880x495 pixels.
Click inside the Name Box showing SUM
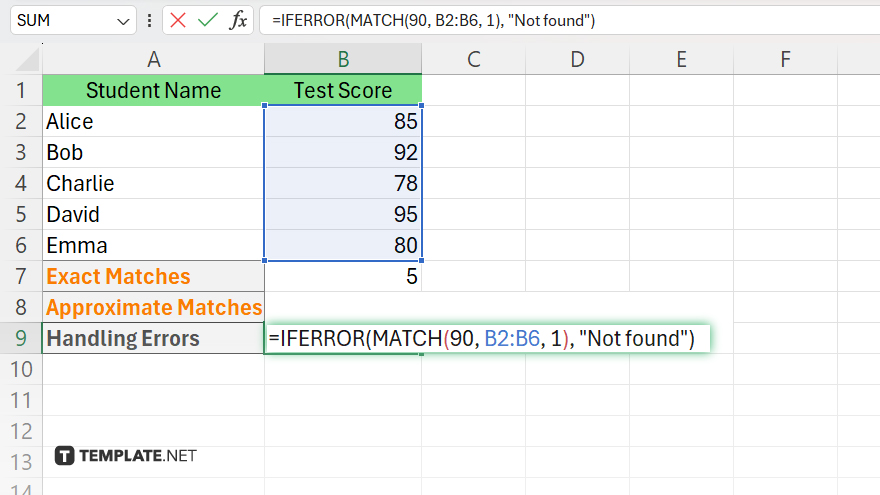[x=60, y=21]
